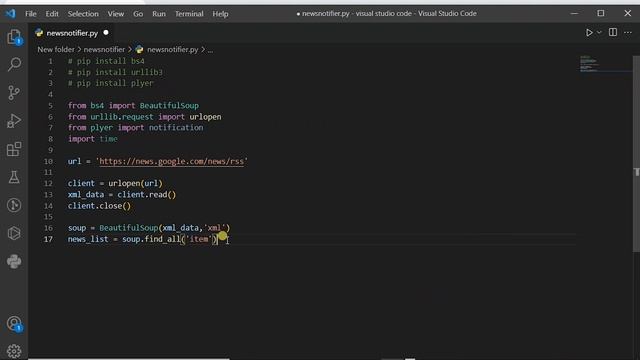This screenshot has width=640, height=360.
Task: Open the Explorer view in activity bar
Action: (x=14, y=37)
